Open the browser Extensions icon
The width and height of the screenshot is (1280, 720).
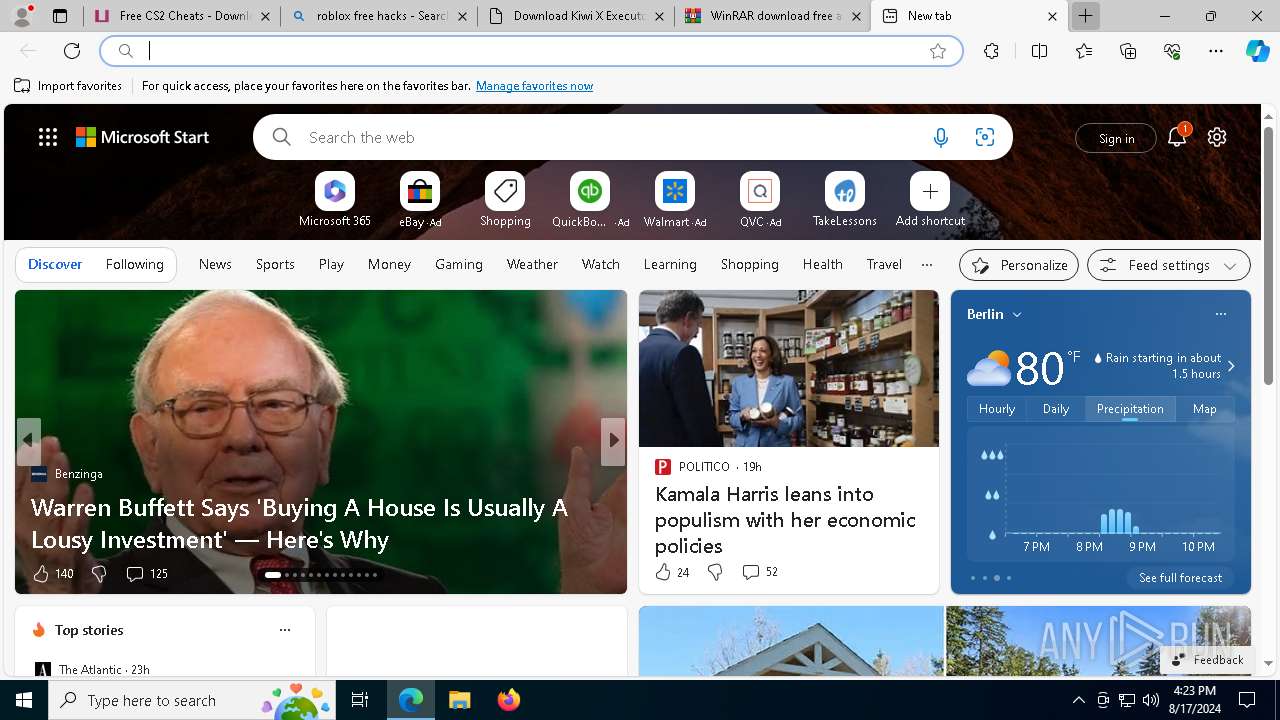pyautogui.click(x=991, y=51)
